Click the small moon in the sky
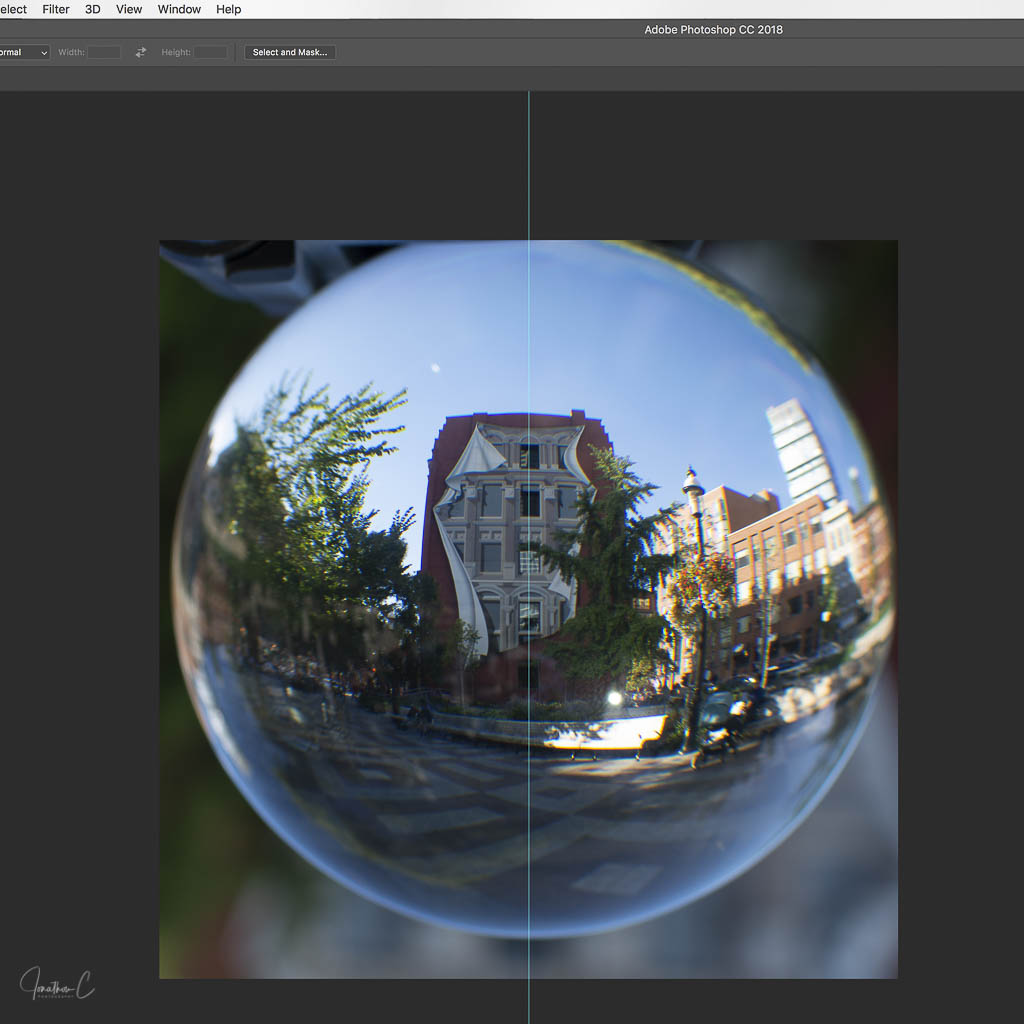1024x1024 pixels. (x=435, y=368)
